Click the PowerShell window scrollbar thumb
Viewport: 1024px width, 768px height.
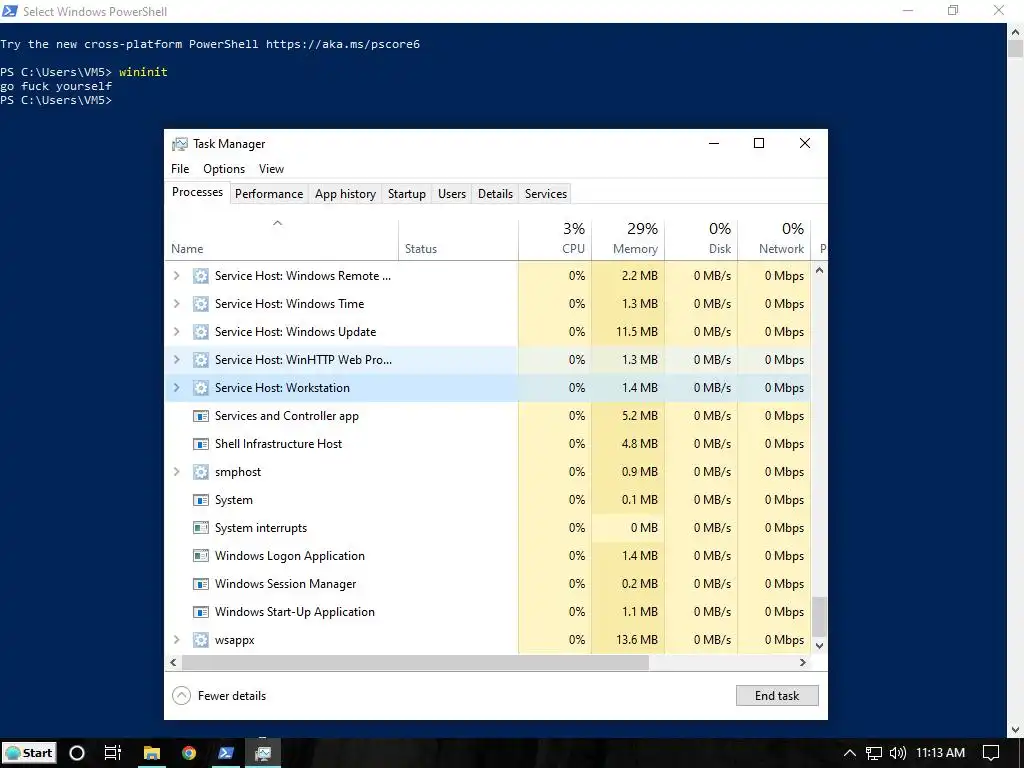pos(1015,49)
